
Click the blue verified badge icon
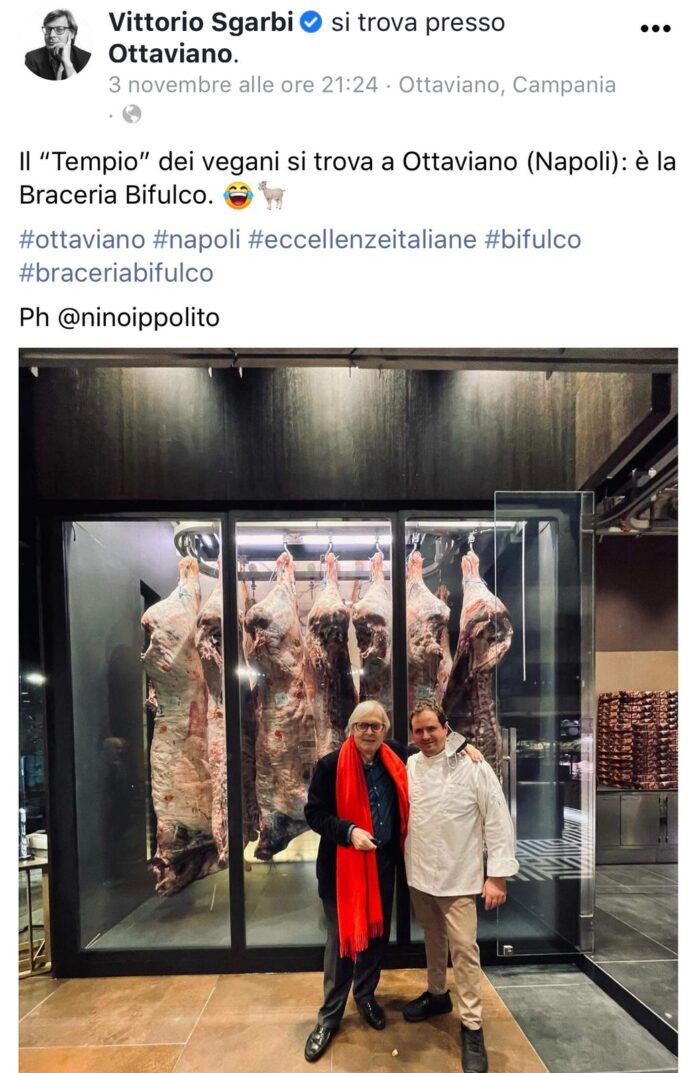pyautogui.click(x=311, y=23)
